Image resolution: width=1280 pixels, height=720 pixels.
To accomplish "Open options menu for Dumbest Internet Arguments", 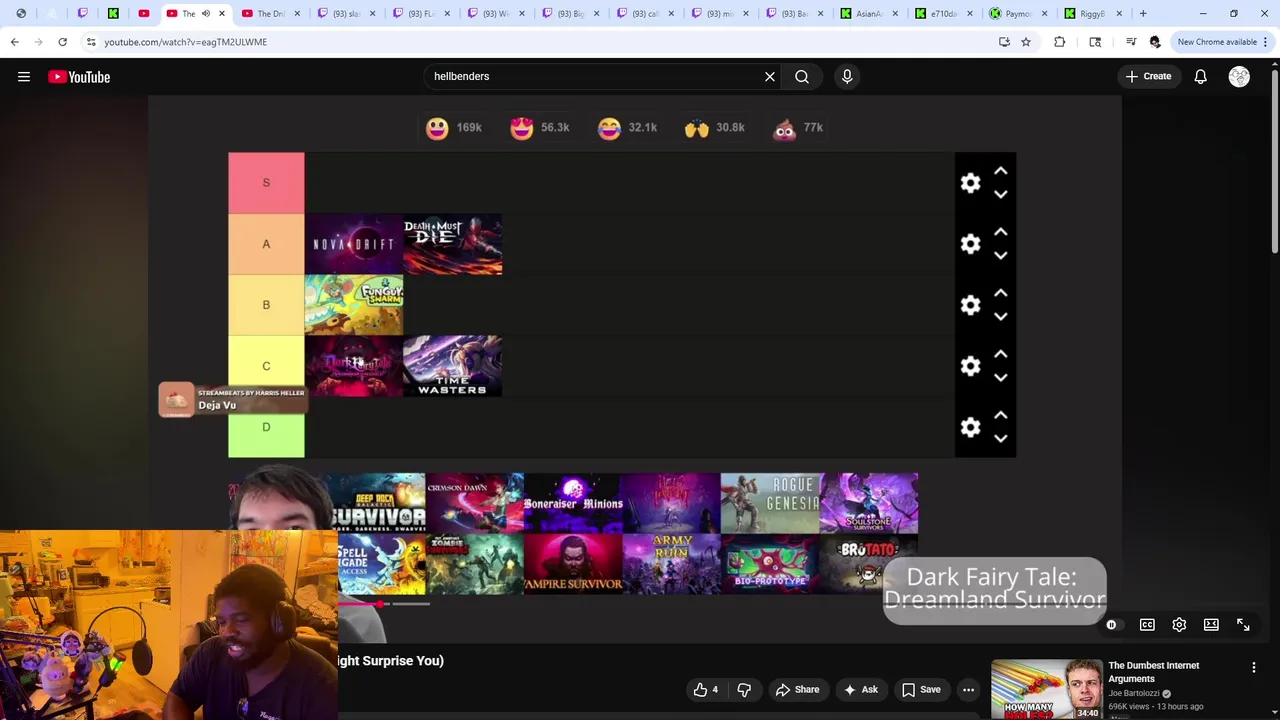I will coord(1254,667).
